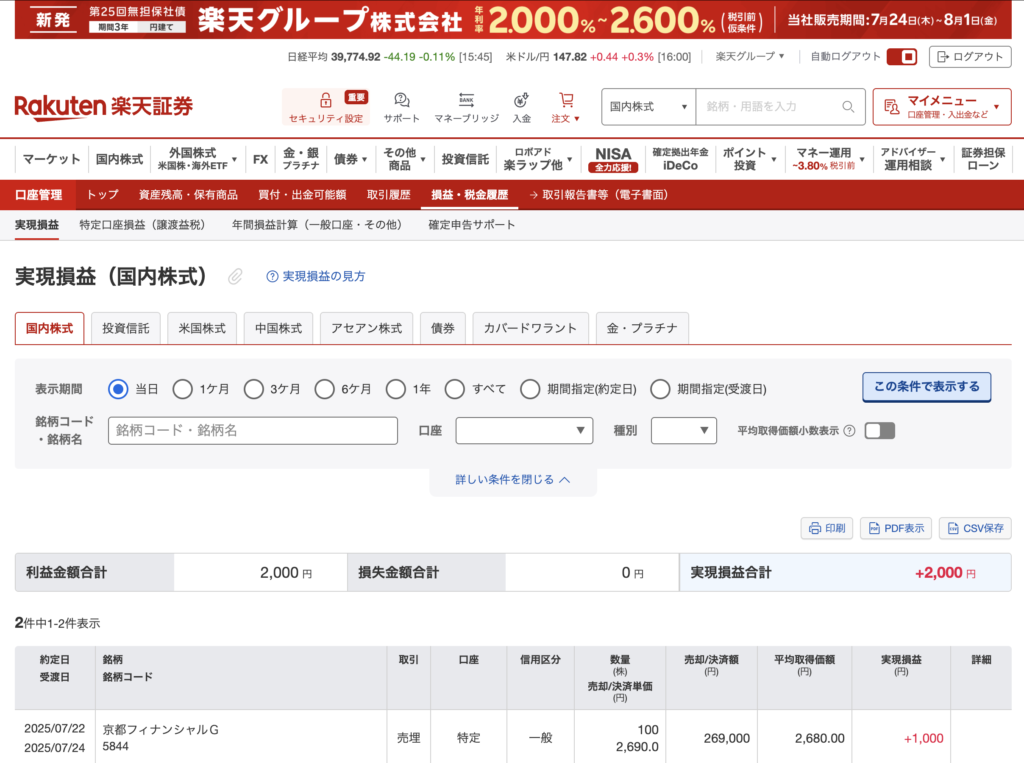Viewport: 1024px width, 763px height.
Task: Click the ログアウト button
Action: coord(970,57)
